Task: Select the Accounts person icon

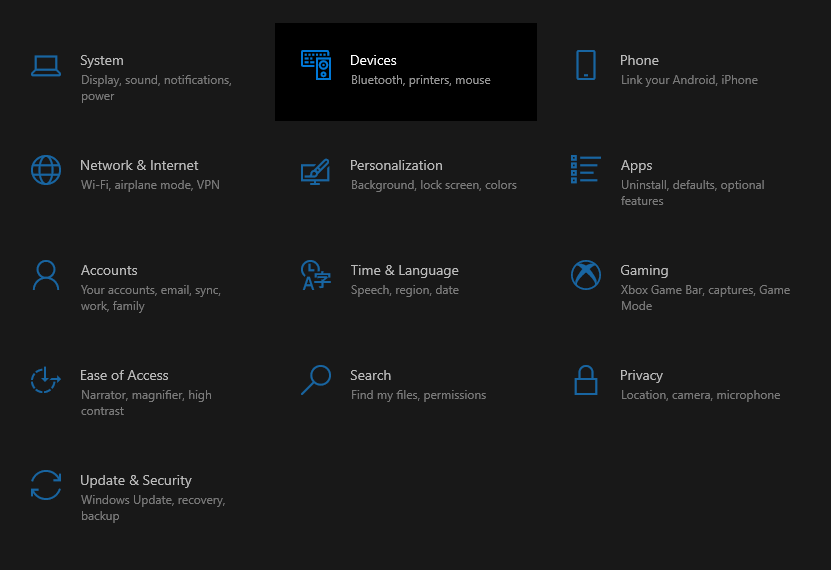Action: 46,275
